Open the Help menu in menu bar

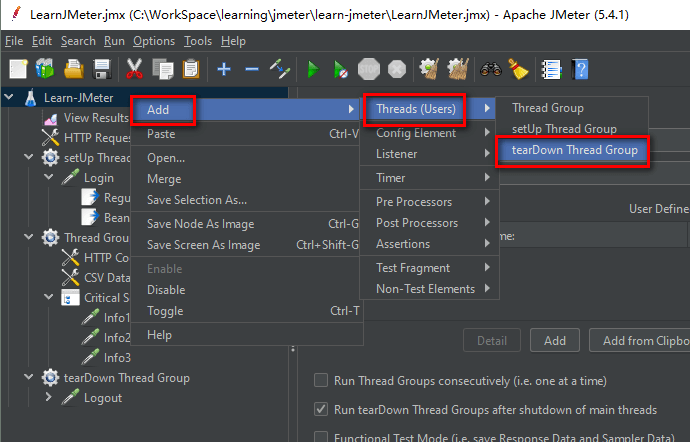coord(233,41)
